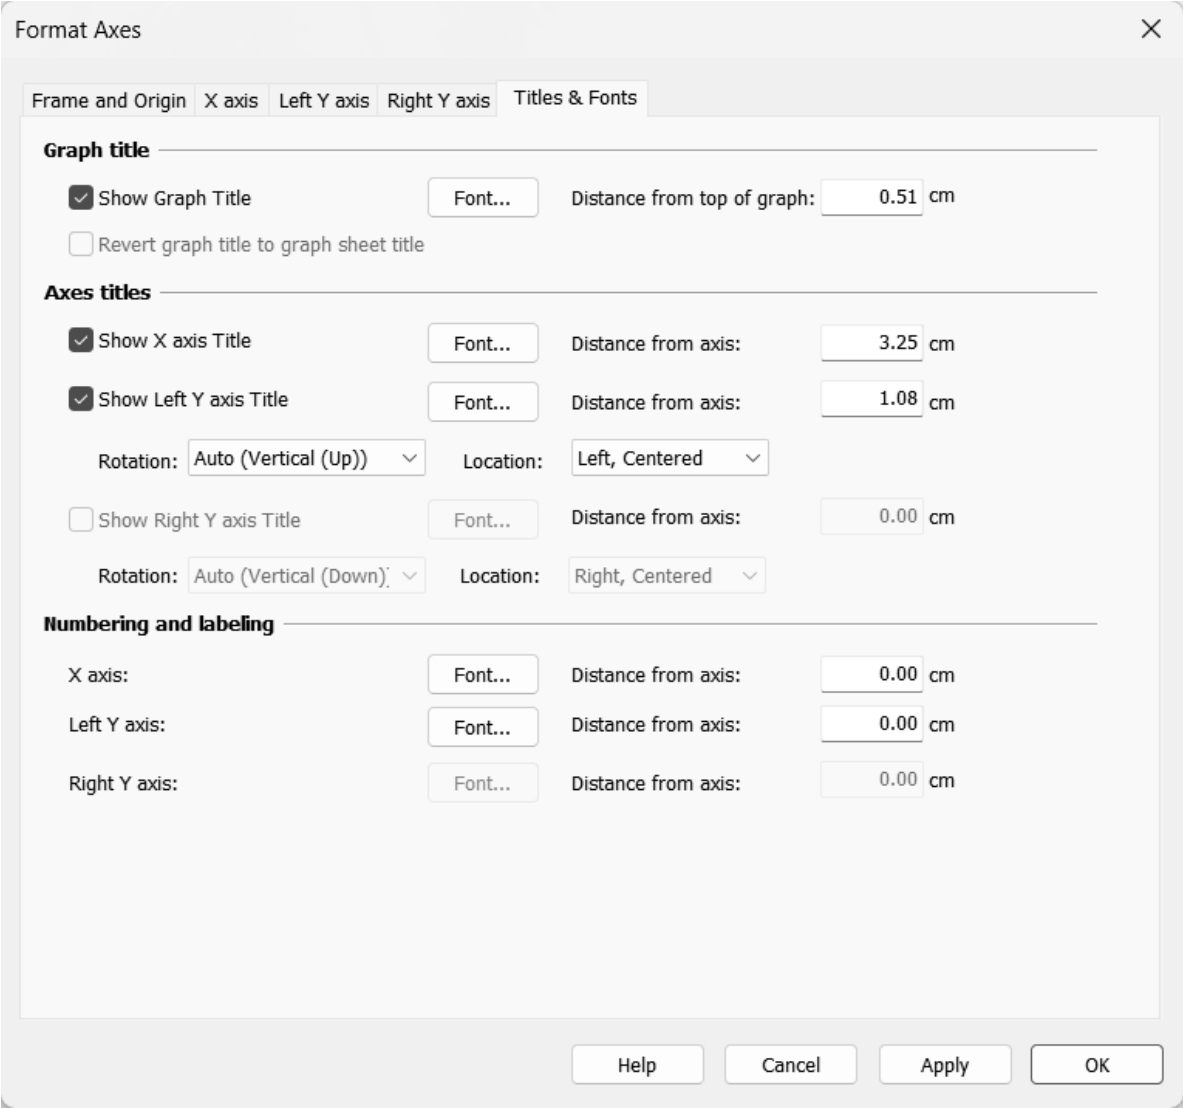This screenshot has width=1183, height=1108.
Task: Uncheck Show Graph Title checkbox
Action: [x=81, y=198]
